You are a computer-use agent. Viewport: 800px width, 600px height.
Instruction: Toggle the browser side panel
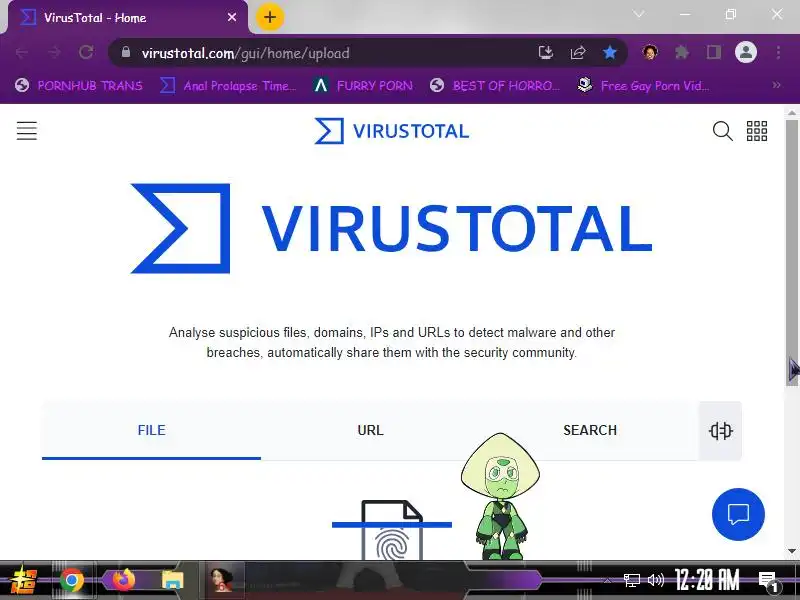pyautogui.click(x=714, y=53)
